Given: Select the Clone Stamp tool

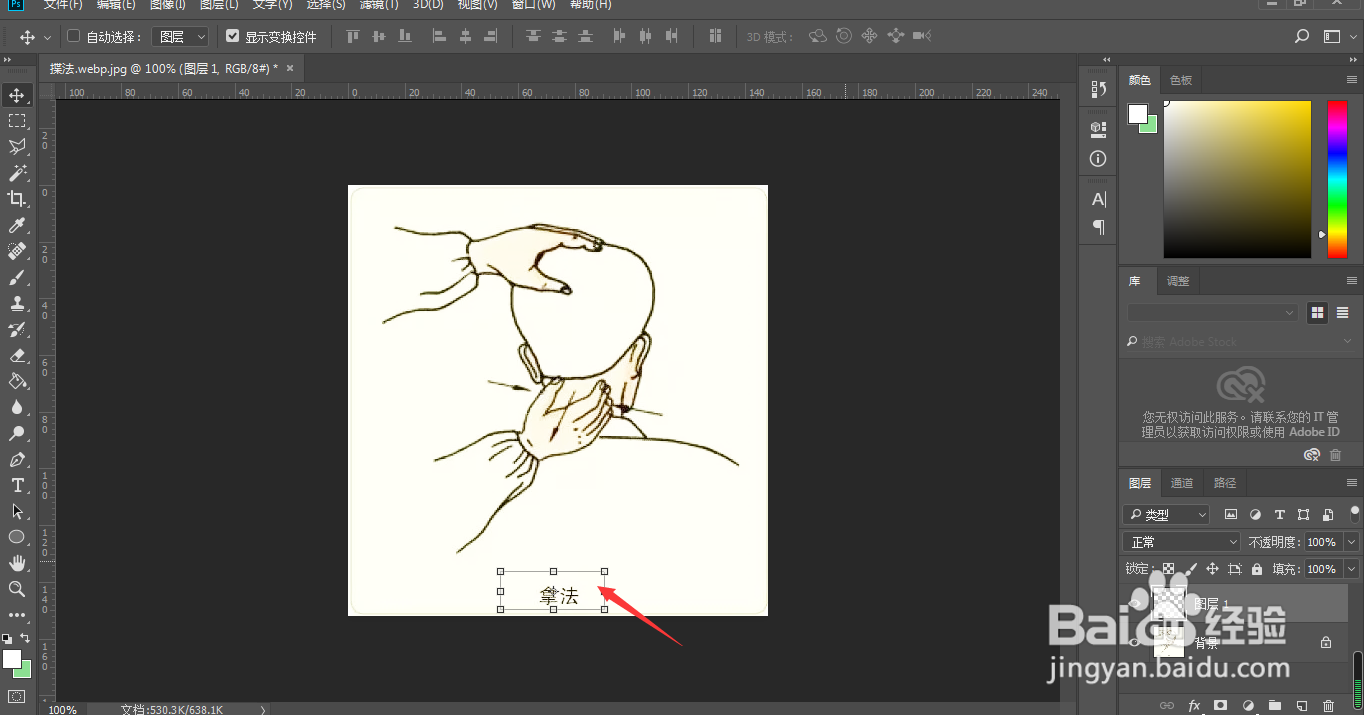Looking at the screenshot, I should pos(17,303).
